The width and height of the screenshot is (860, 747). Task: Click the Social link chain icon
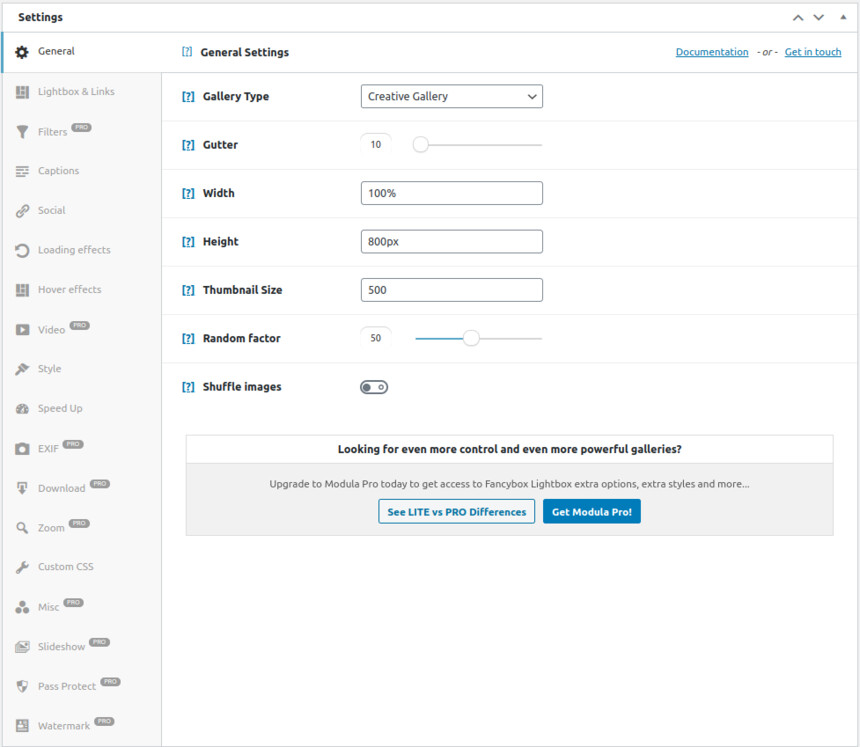(22, 211)
